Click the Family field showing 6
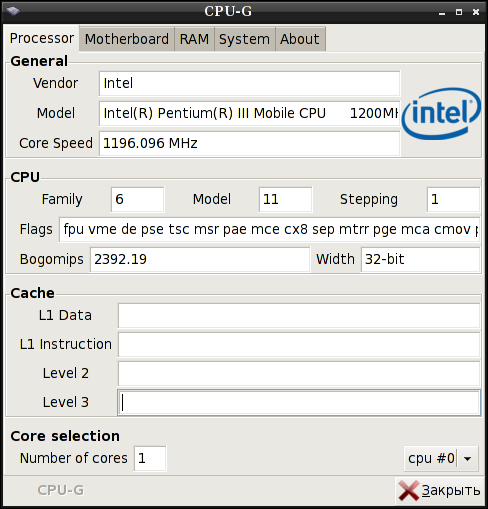This screenshot has height=509, width=488. coord(138,199)
